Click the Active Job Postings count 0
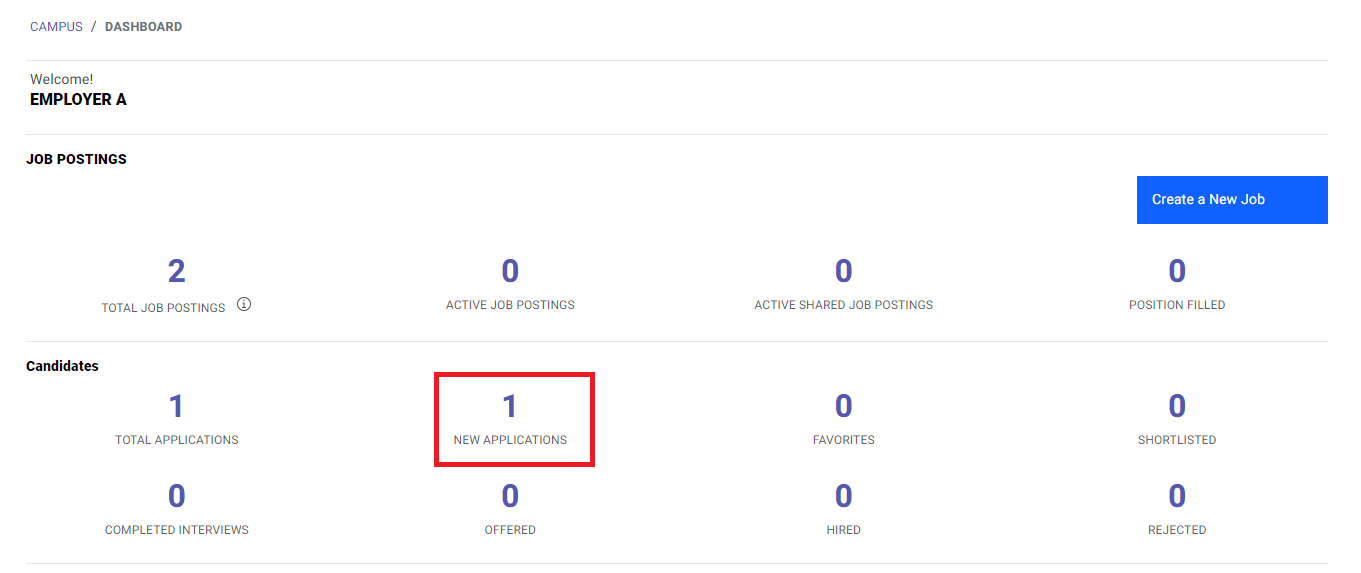Viewport: 1361px width, 573px height. pyautogui.click(x=510, y=271)
